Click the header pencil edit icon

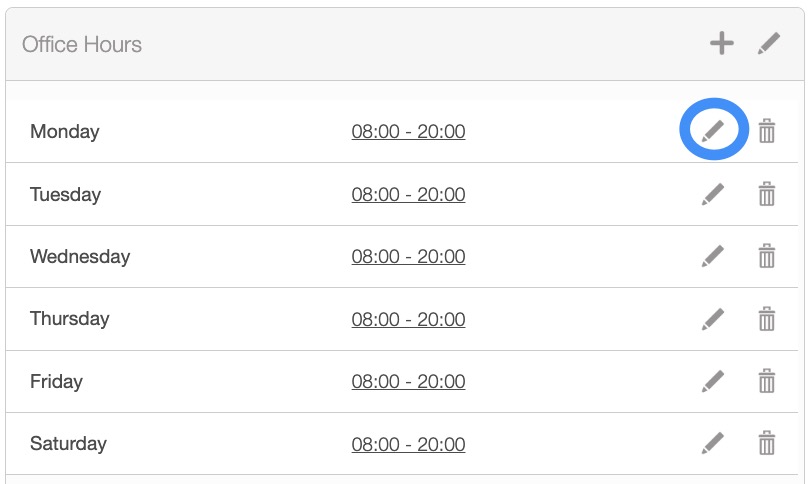pos(768,43)
